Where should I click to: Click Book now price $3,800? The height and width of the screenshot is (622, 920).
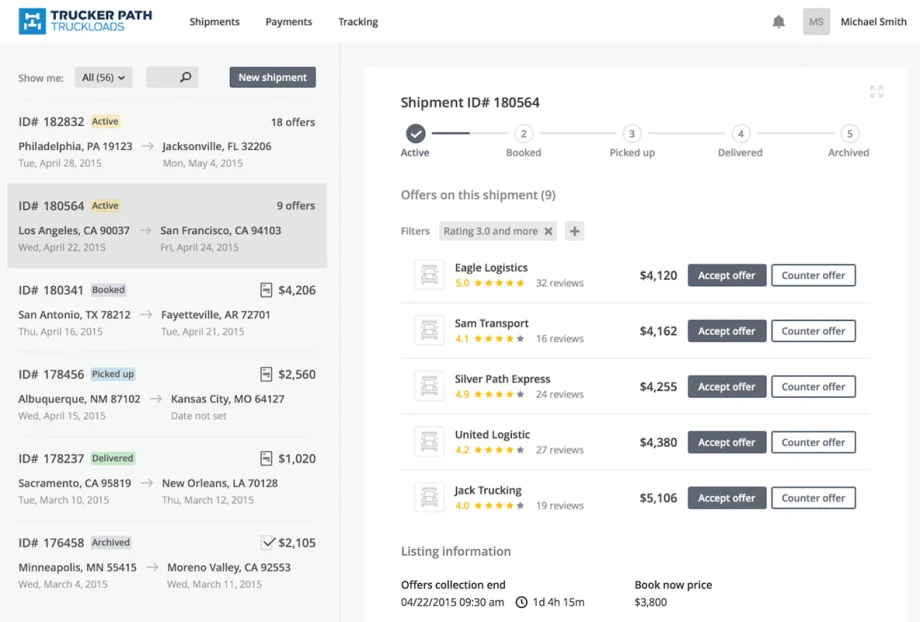[x=651, y=602]
